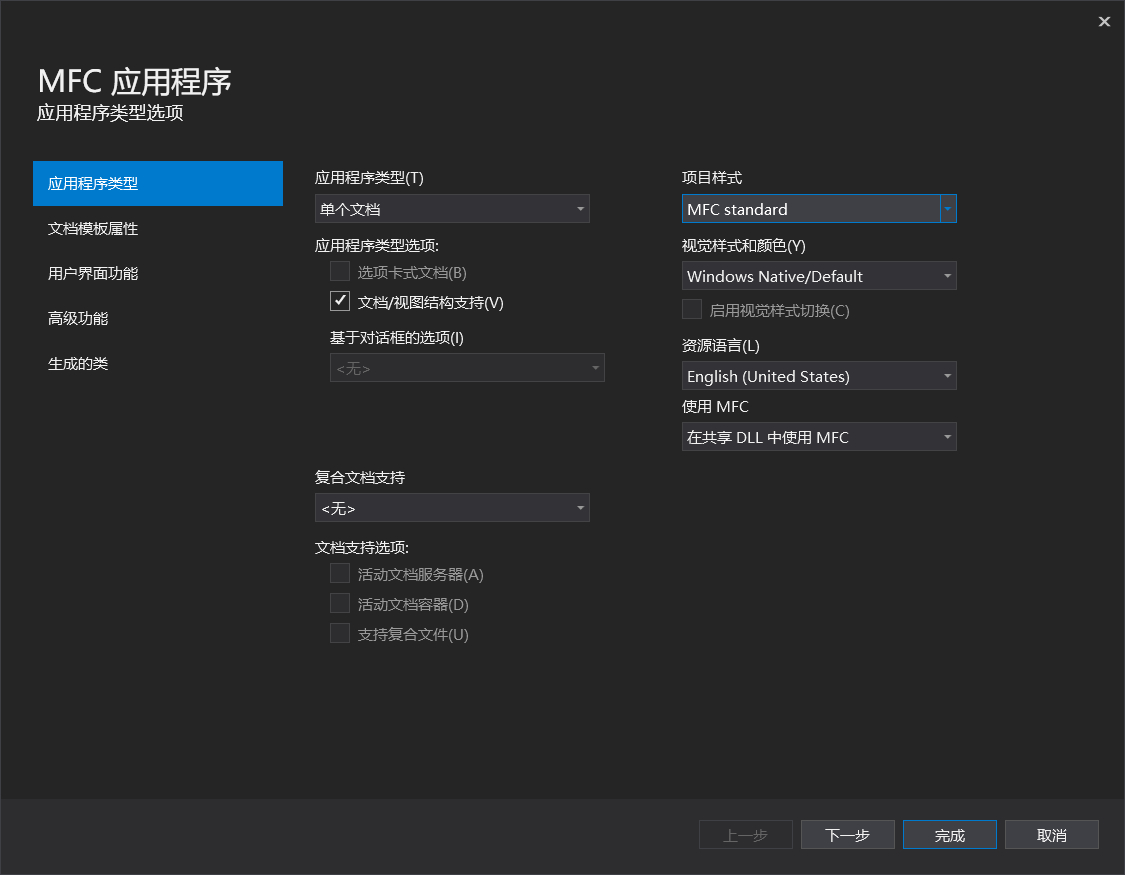Click the 取消 button
The height and width of the screenshot is (875, 1125).
(x=1052, y=834)
